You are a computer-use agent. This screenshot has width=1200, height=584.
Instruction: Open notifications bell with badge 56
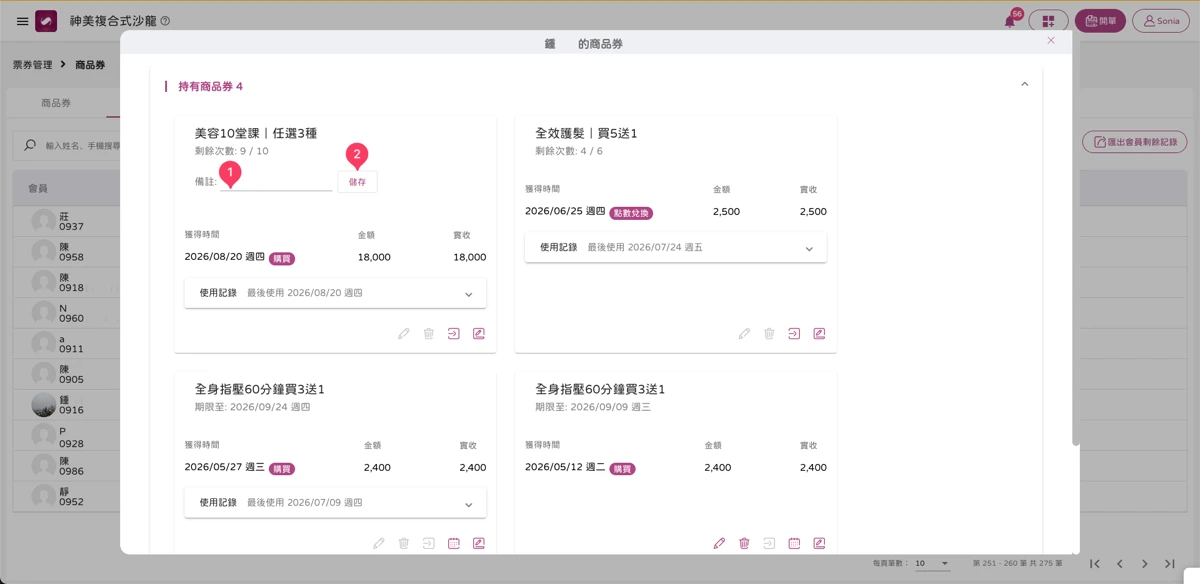click(1011, 21)
